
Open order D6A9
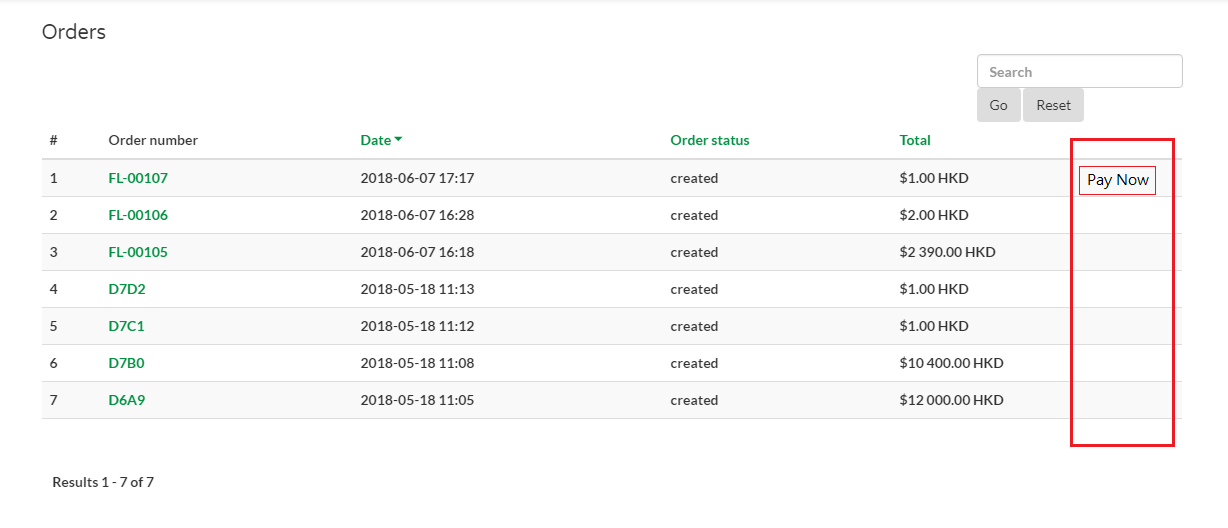coord(127,400)
